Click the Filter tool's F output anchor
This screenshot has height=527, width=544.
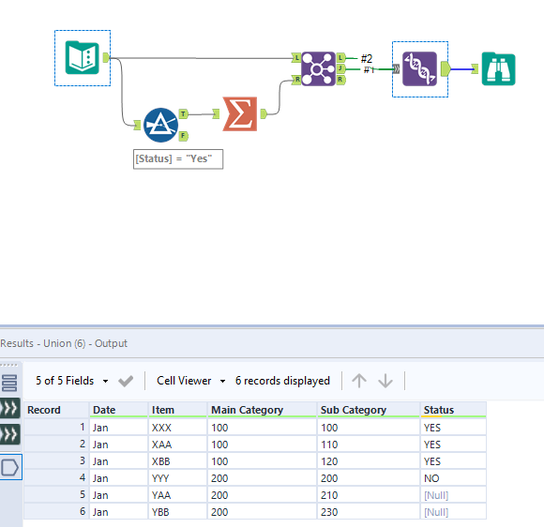[183, 136]
